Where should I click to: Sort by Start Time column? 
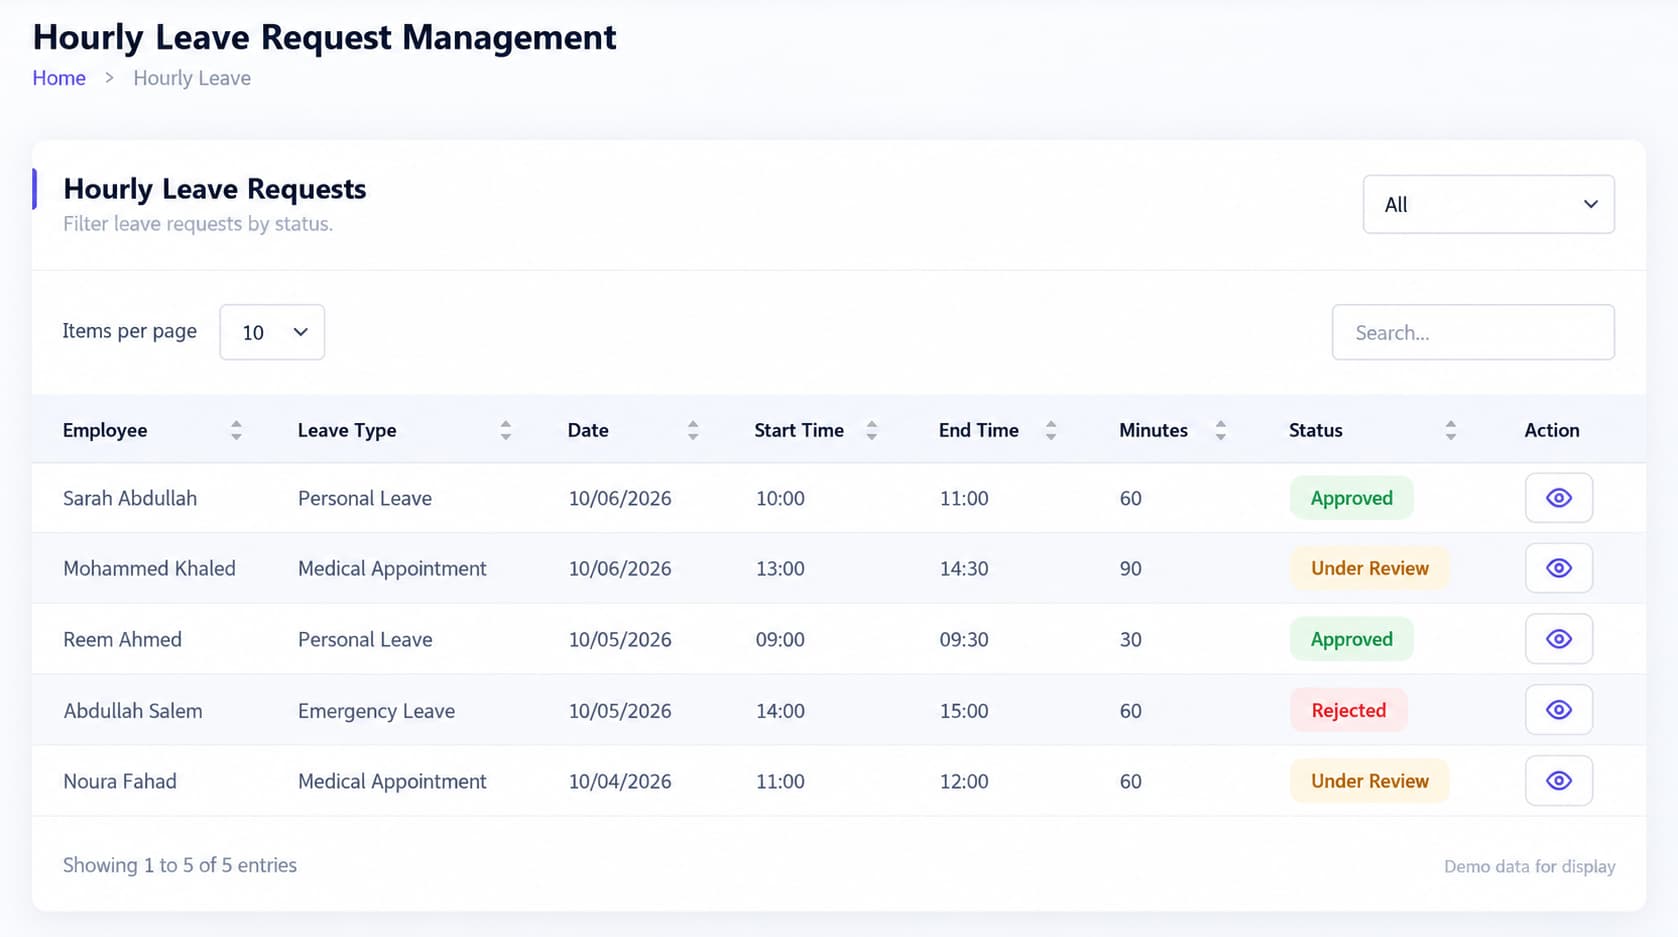click(x=872, y=430)
